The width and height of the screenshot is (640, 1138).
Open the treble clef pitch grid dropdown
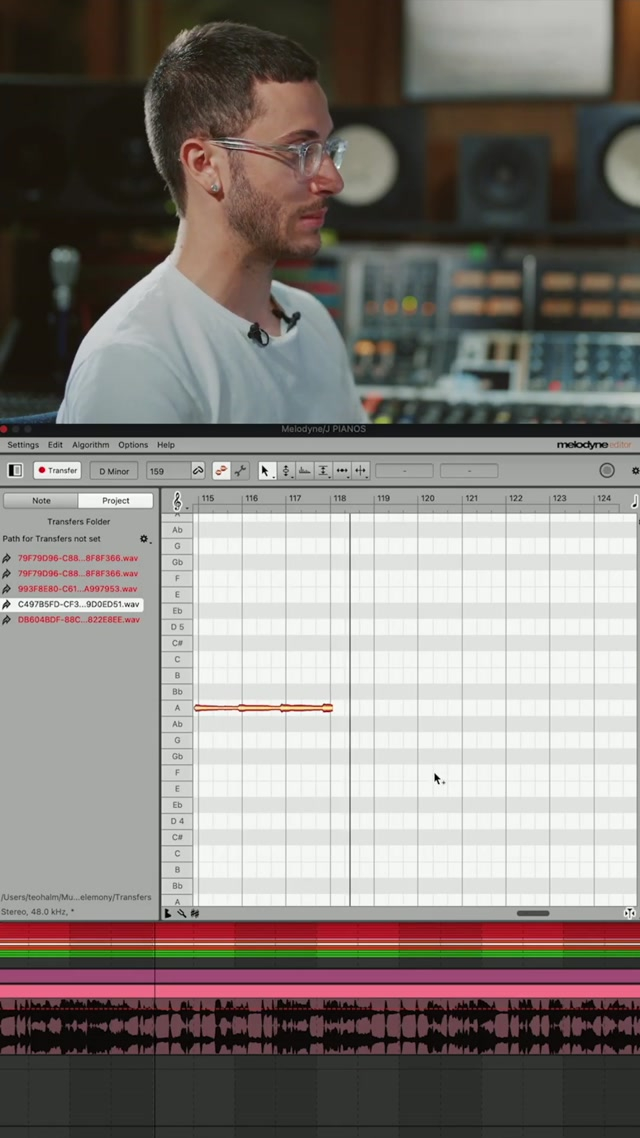pyautogui.click(x=179, y=501)
